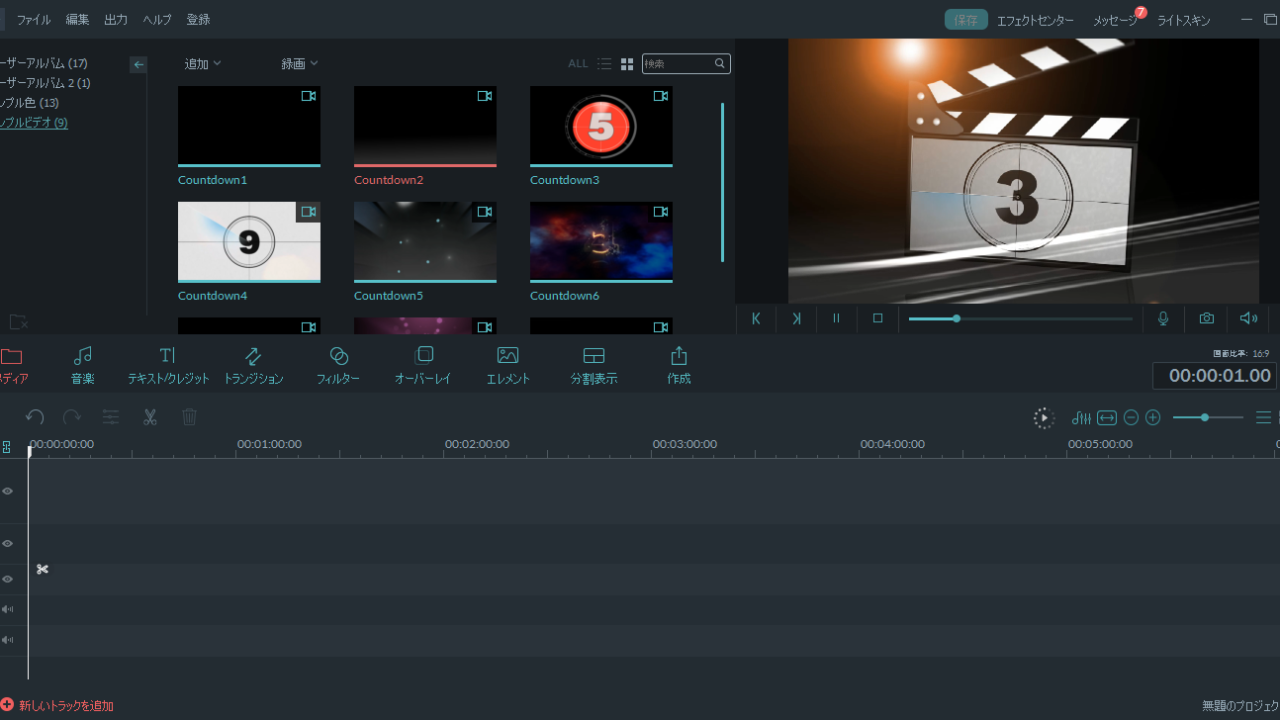The image size is (1280, 720).
Task: Open the audio mixer icon
Action: click(x=1081, y=418)
